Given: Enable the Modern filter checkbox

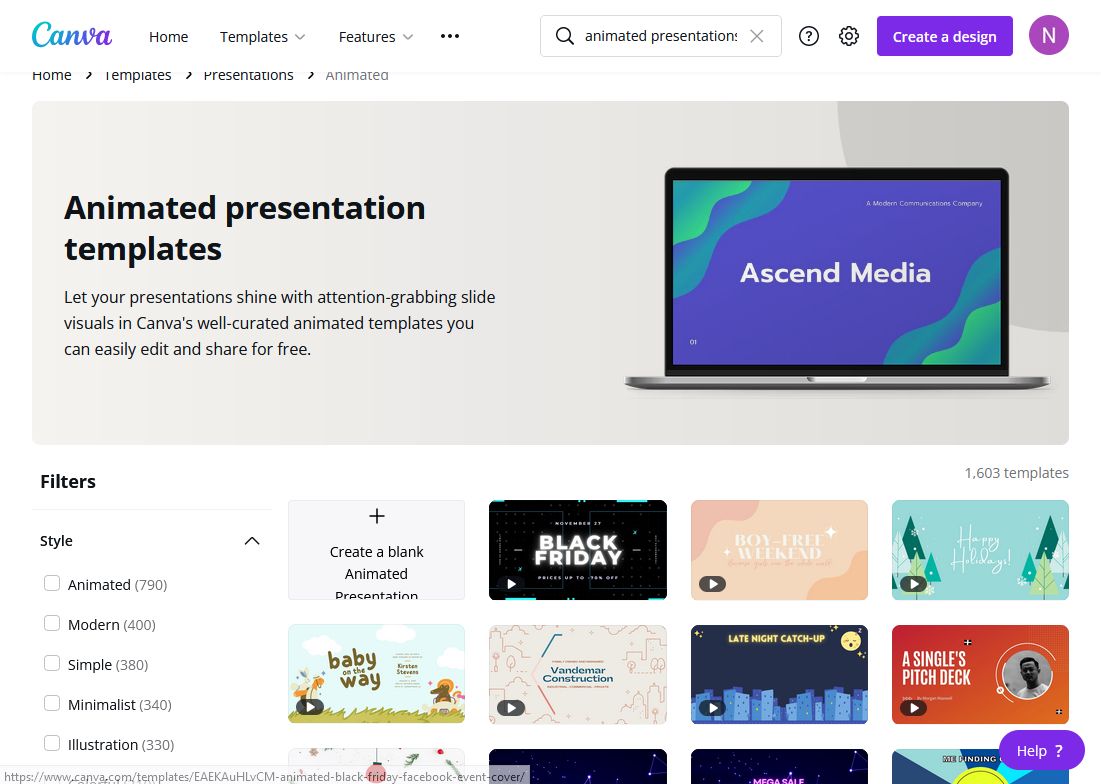Looking at the screenshot, I should (x=52, y=623).
